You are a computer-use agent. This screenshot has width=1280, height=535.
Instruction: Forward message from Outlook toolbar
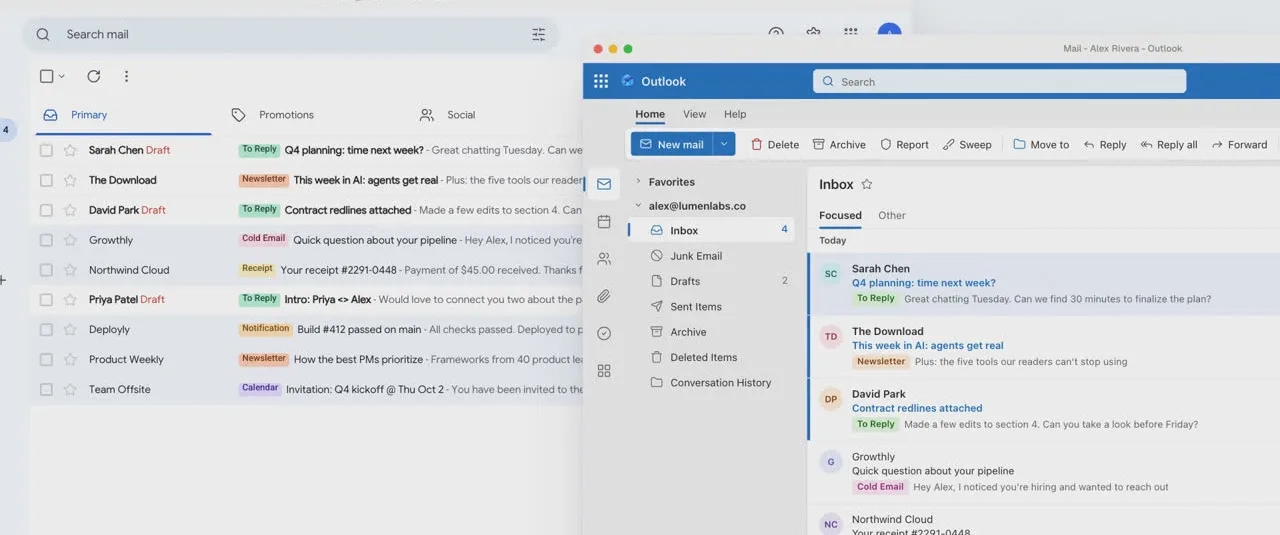click(1239, 144)
